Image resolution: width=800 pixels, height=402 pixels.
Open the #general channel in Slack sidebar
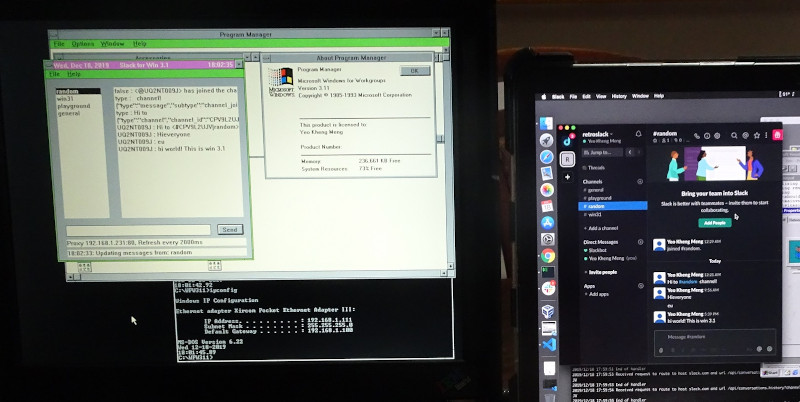(595, 189)
